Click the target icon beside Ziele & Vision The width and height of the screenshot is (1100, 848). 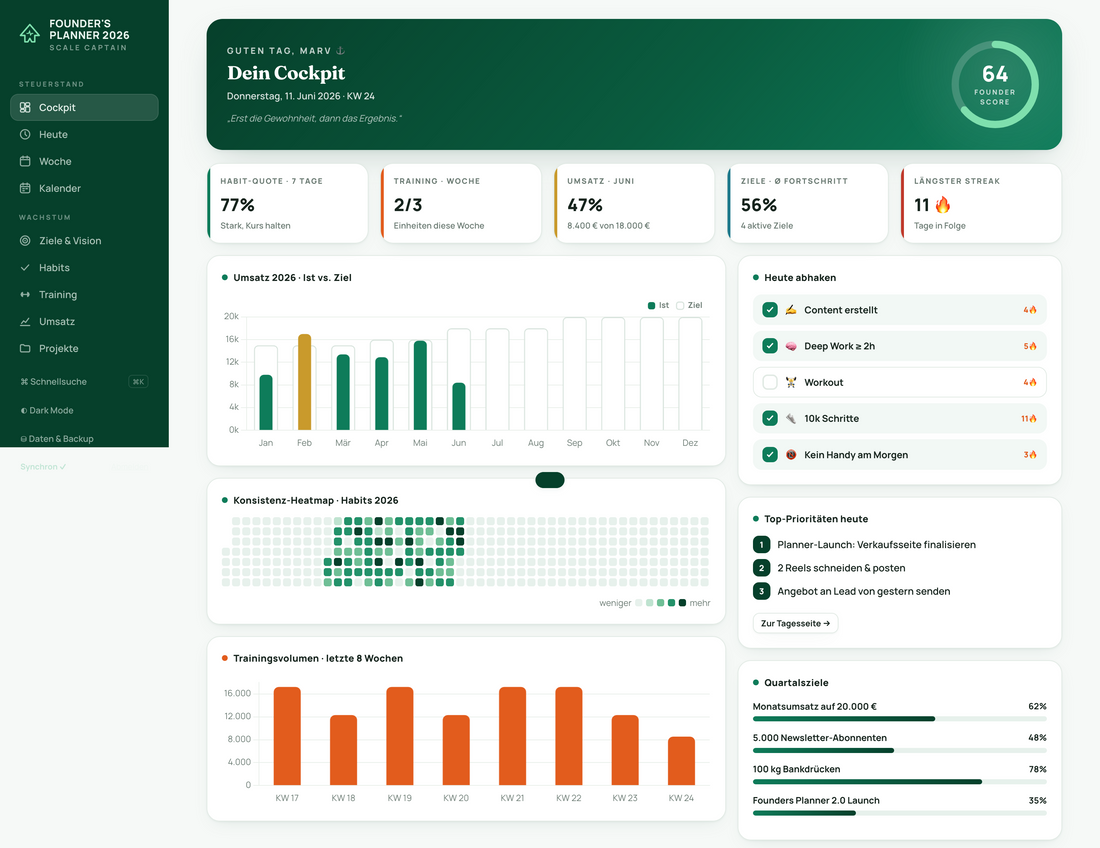pos(25,241)
